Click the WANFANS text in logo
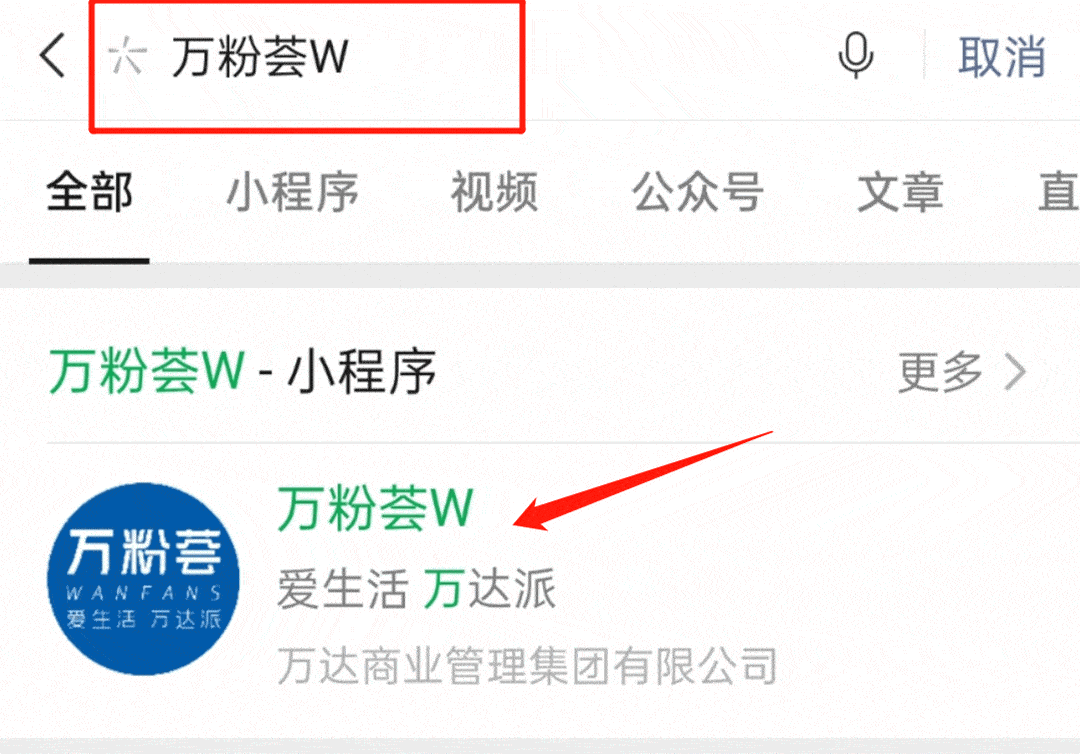 tap(143, 593)
